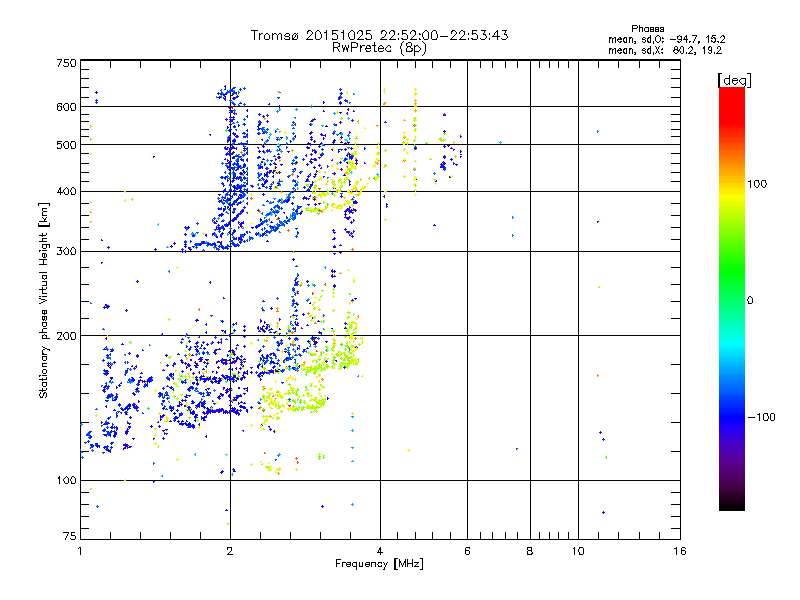Click the y-axis tick label '75'

tap(70, 536)
